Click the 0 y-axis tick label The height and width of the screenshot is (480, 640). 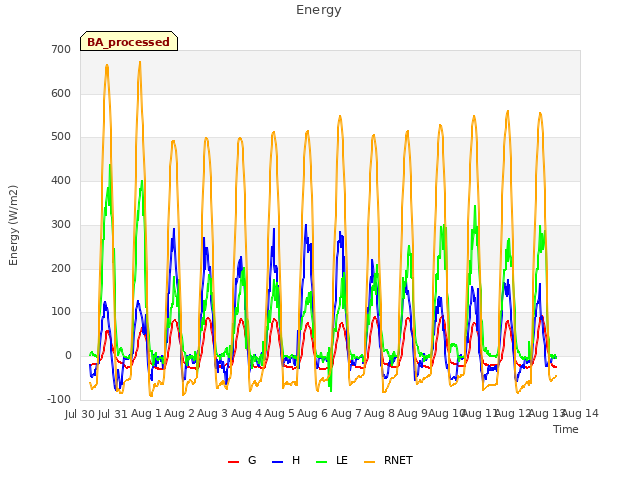click(x=68, y=356)
